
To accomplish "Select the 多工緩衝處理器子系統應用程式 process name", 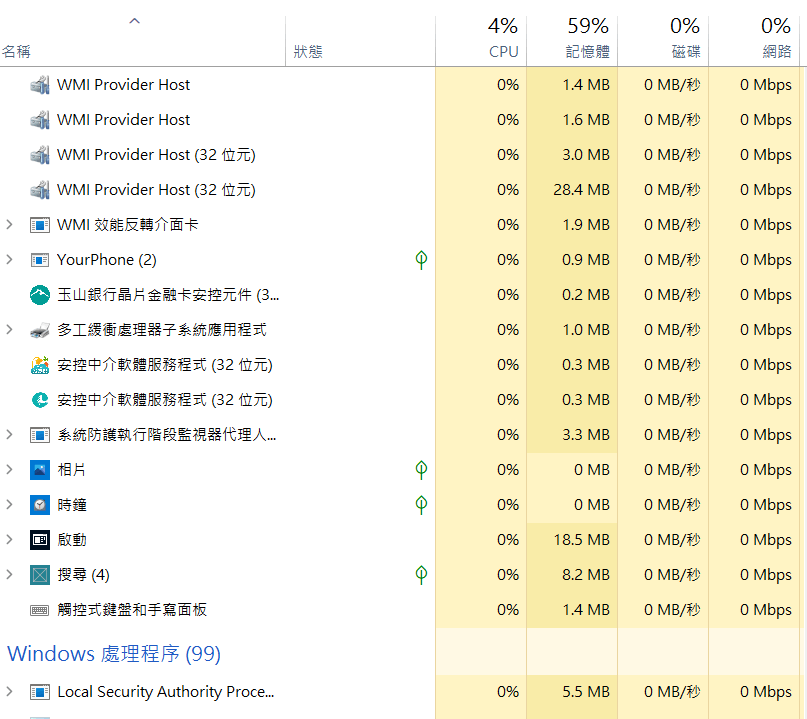I will point(162,330).
